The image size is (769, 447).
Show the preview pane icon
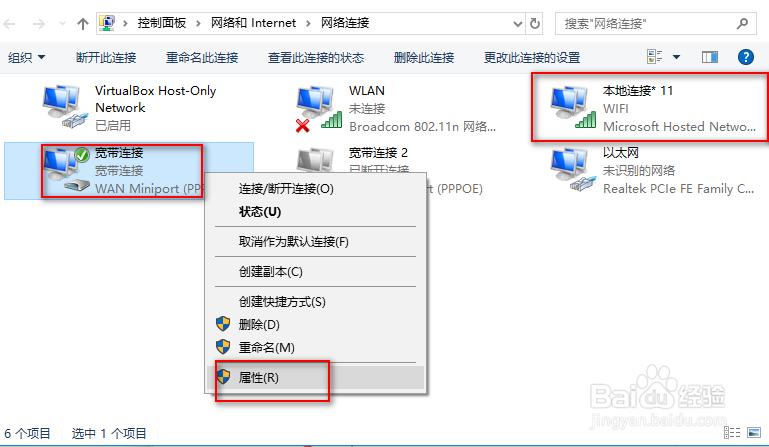710,57
